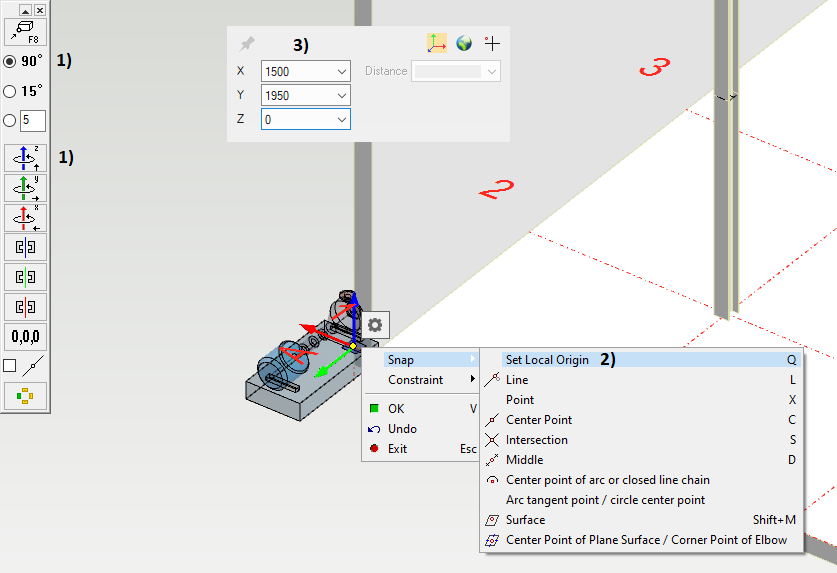This screenshot has width=837, height=573.
Task: Click red-line mirror button
Action: 25,306
